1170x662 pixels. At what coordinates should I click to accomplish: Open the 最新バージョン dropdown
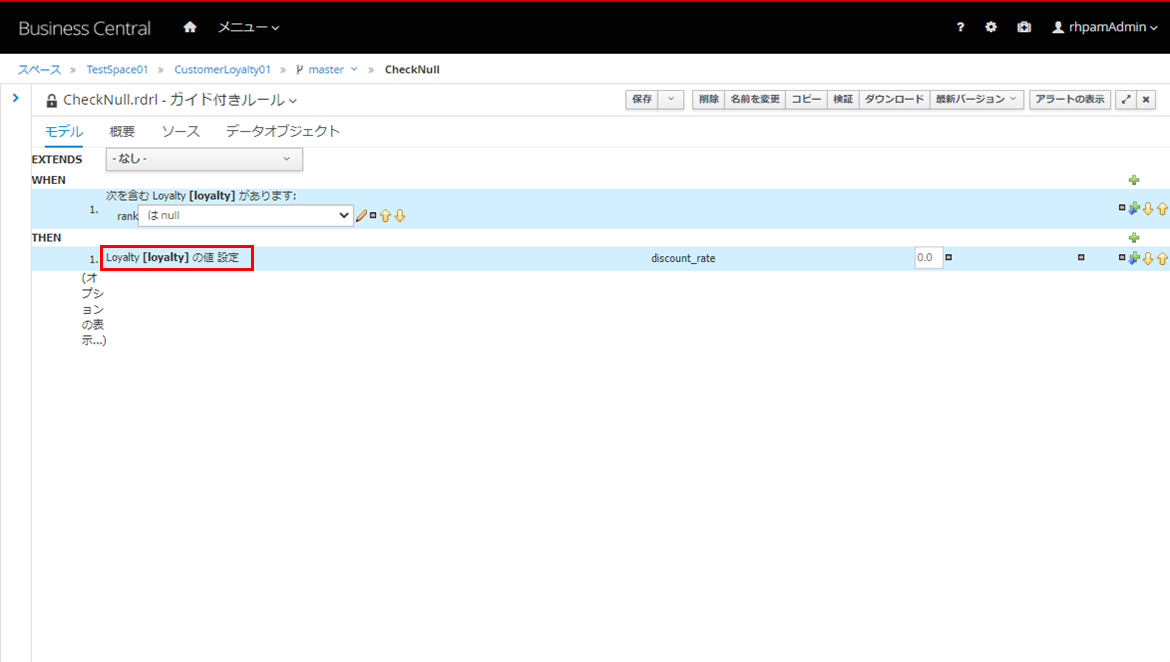[975, 99]
